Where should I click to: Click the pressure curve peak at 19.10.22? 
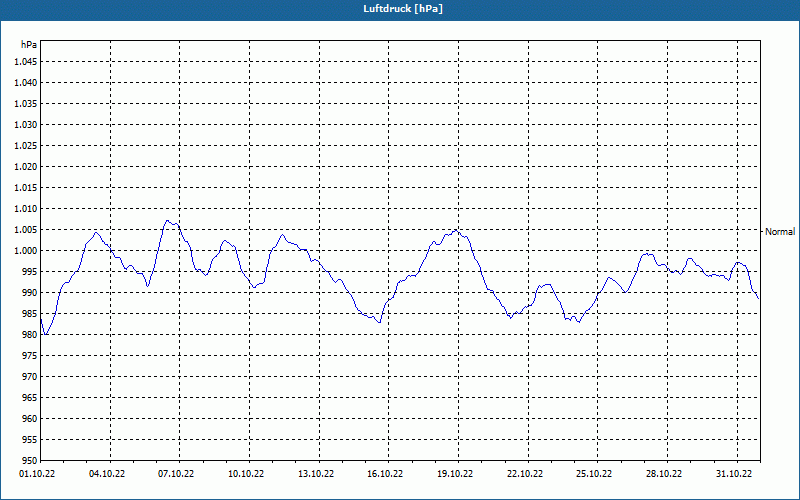coord(456,231)
